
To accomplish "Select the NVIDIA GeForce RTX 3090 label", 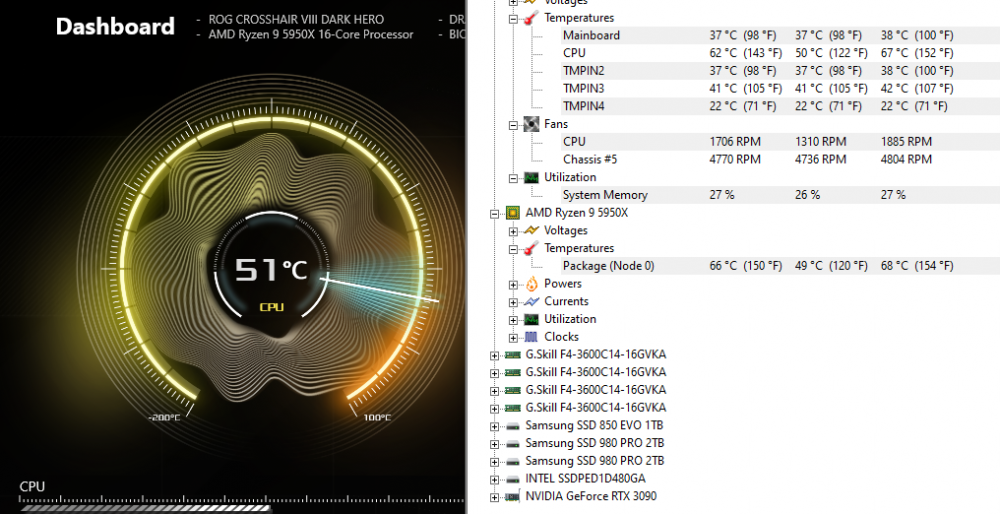I will click(591, 496).
